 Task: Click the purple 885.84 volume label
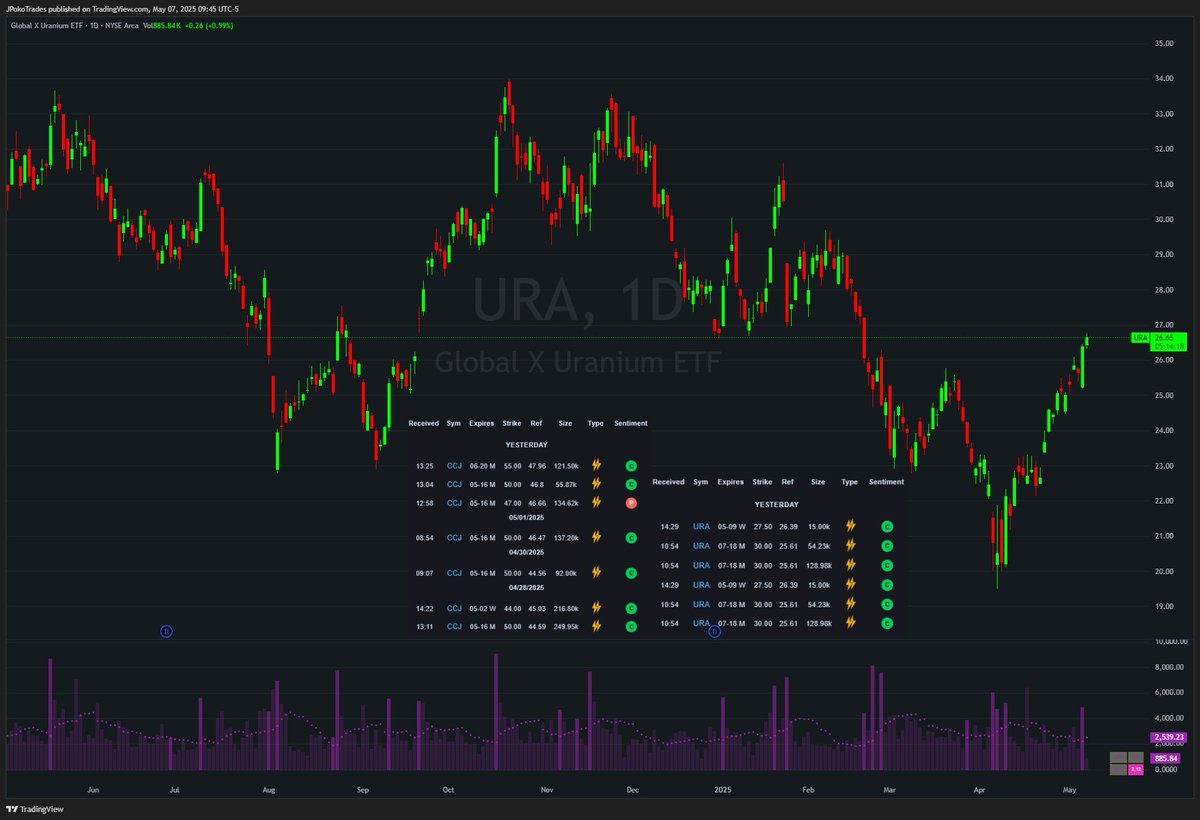pyautogui.click(x=1168, y=759)
